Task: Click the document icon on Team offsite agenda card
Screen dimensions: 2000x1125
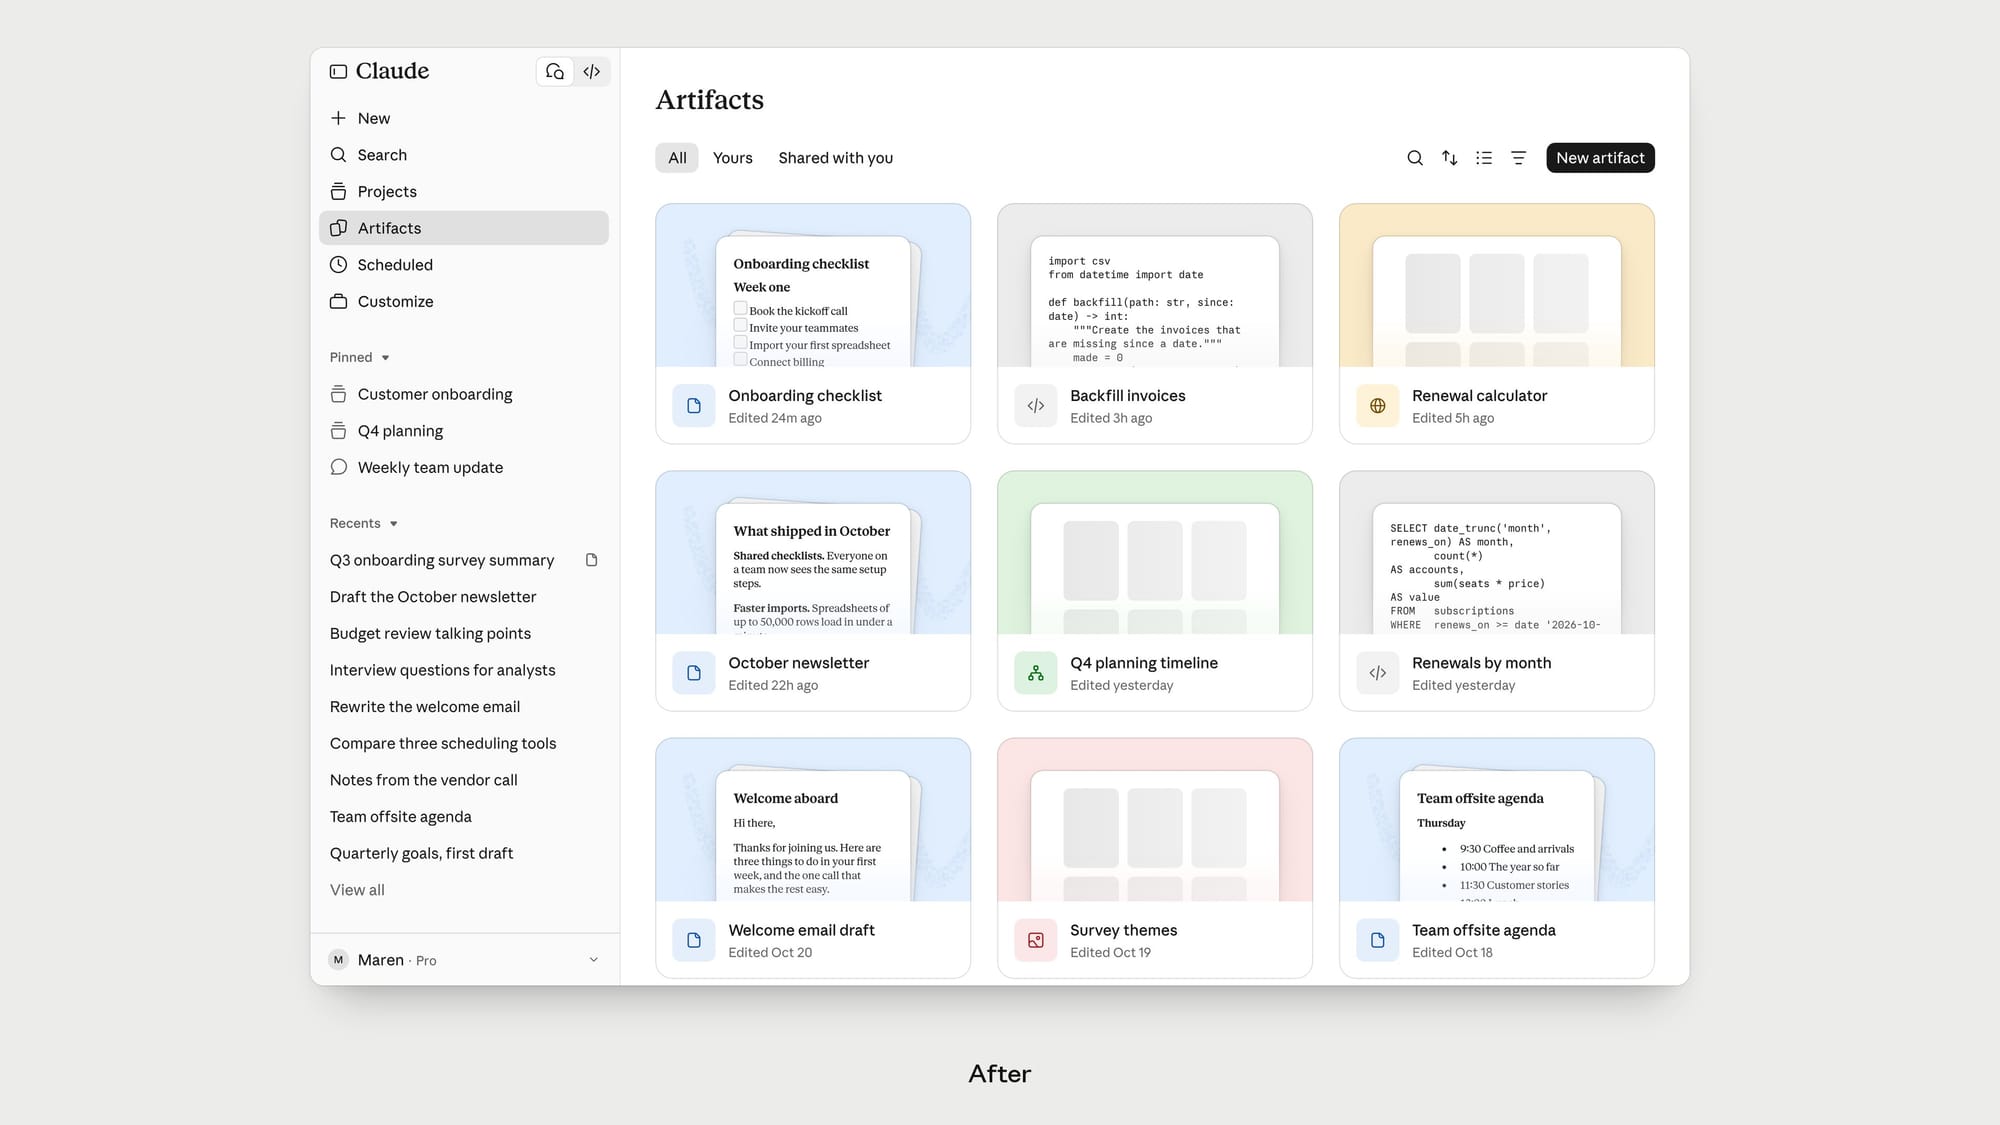Action: [x=1378, y=940]
